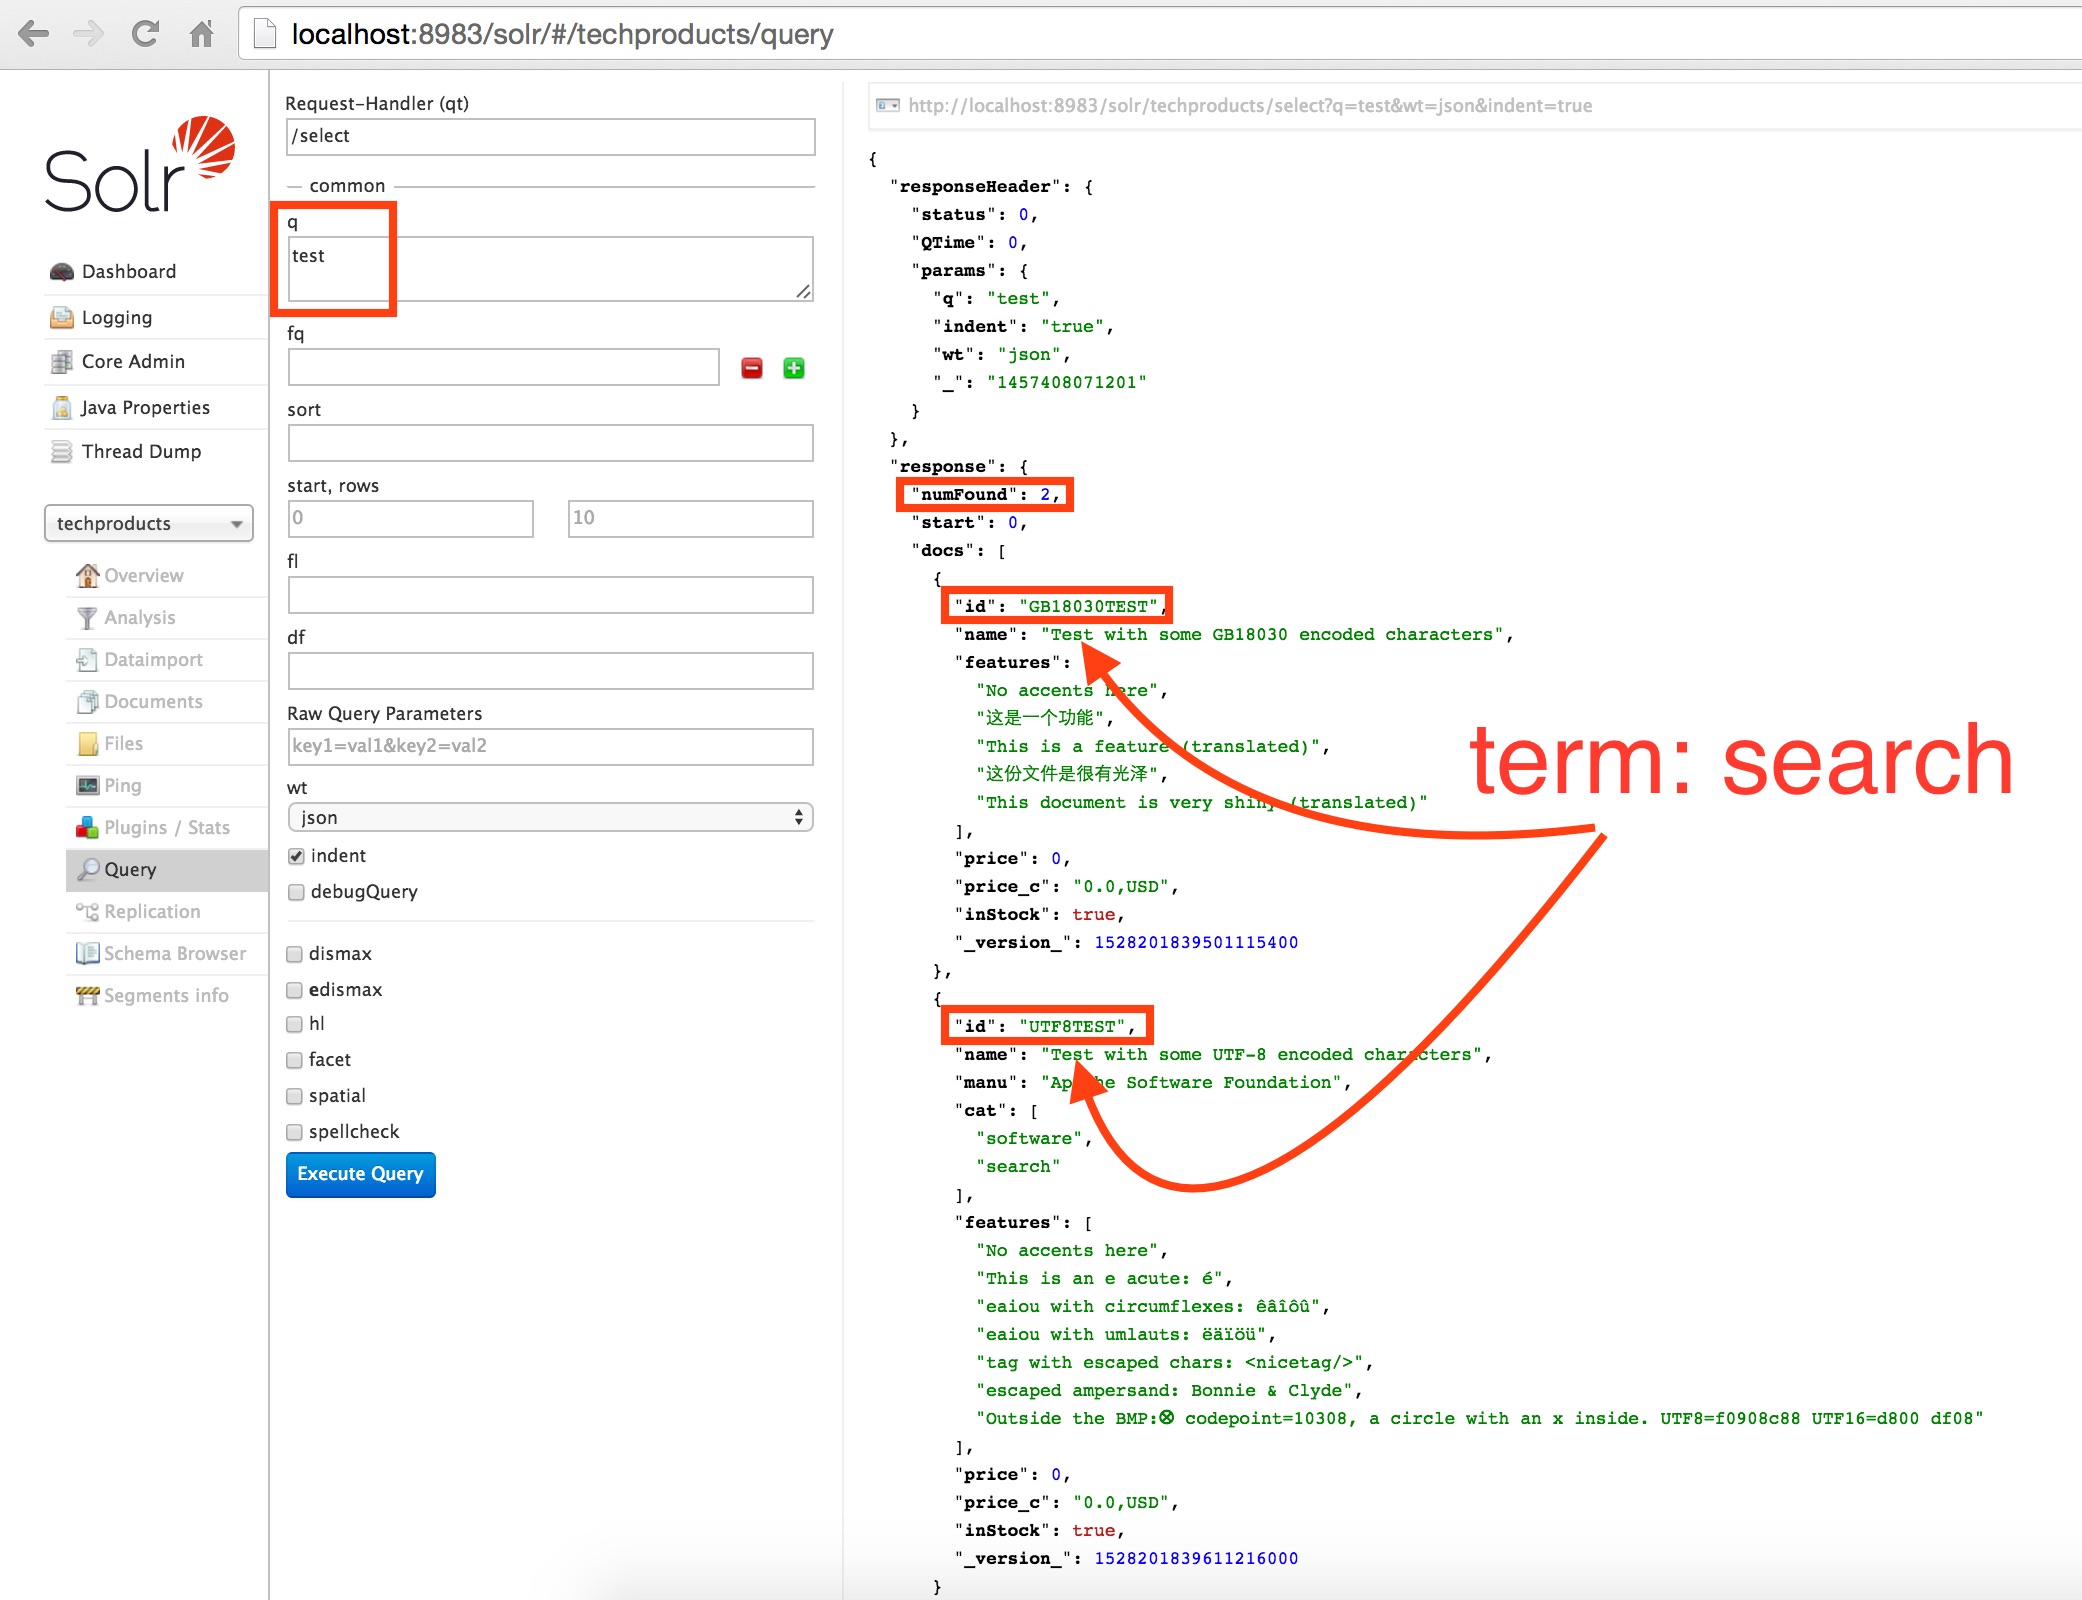
Task: Open the wt json format dropdown
Action: point(550,818)
